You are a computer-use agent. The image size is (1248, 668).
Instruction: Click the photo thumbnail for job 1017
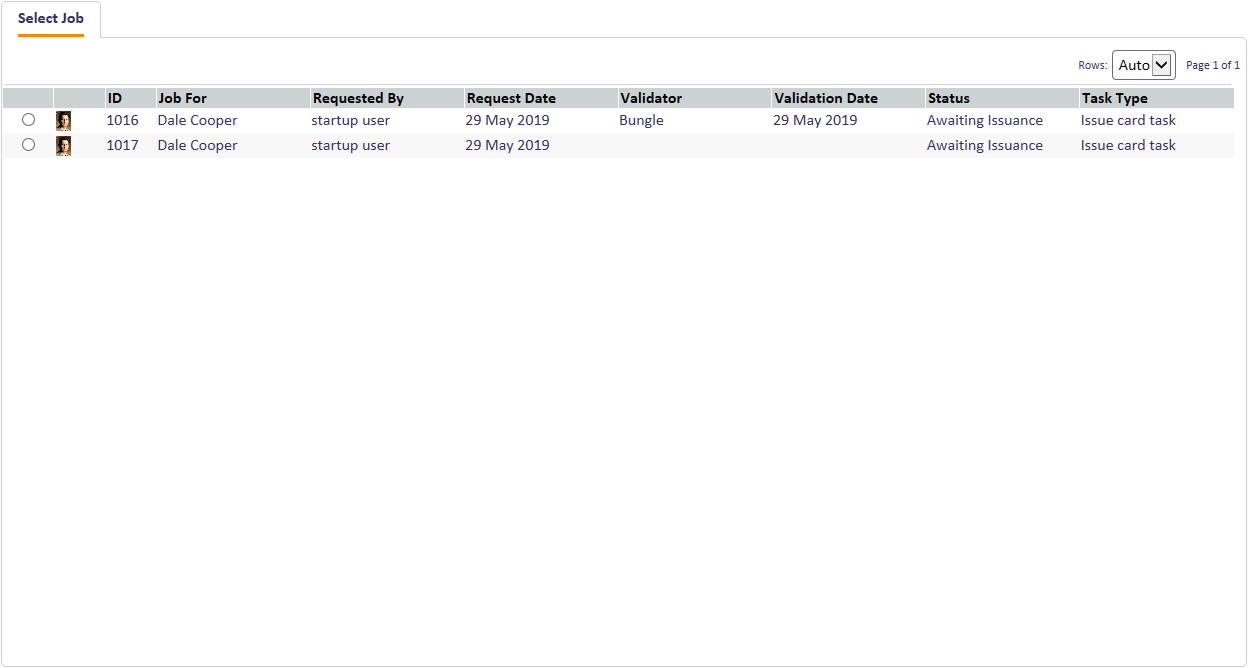[x=63, y=146]
